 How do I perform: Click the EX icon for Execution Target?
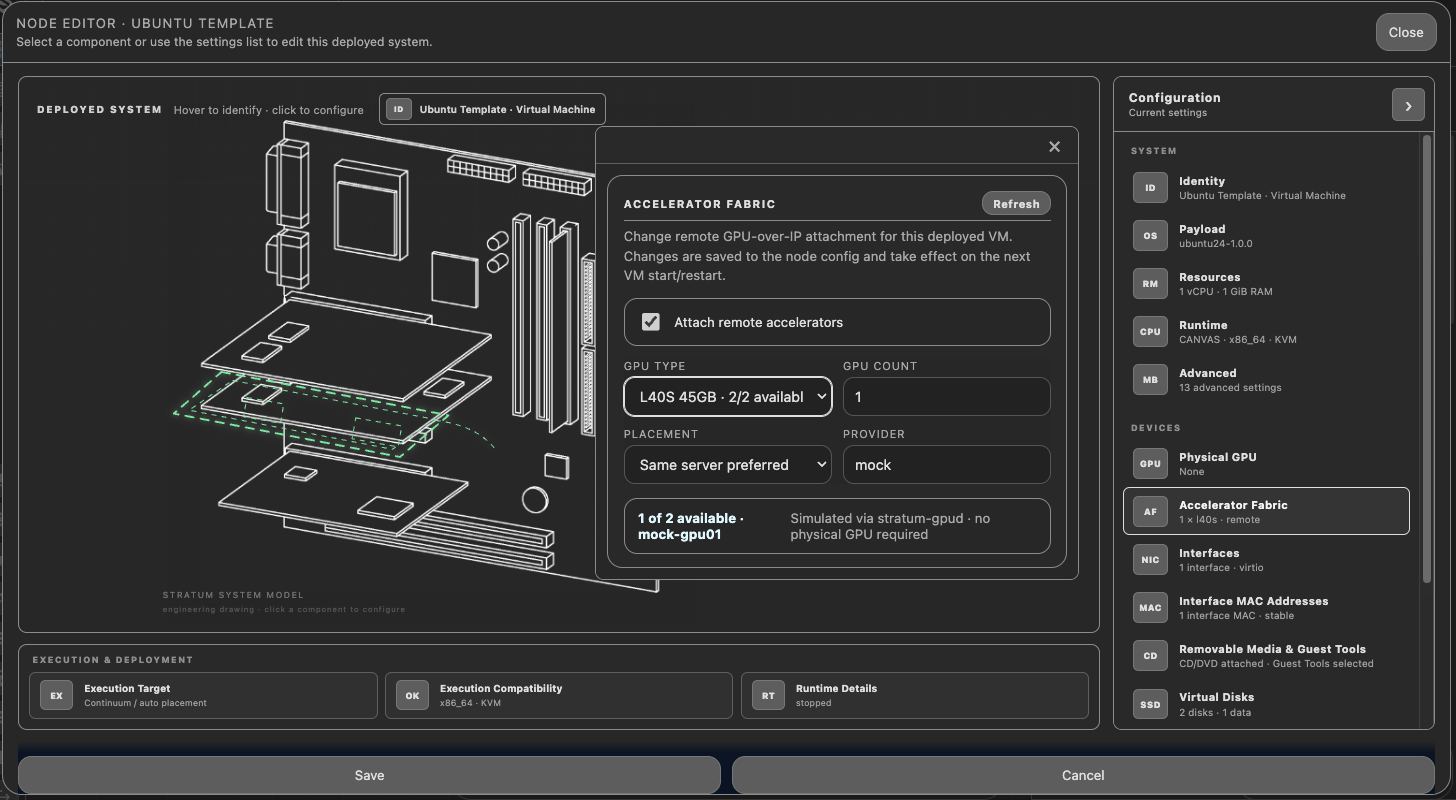click(x=56, y=695)
